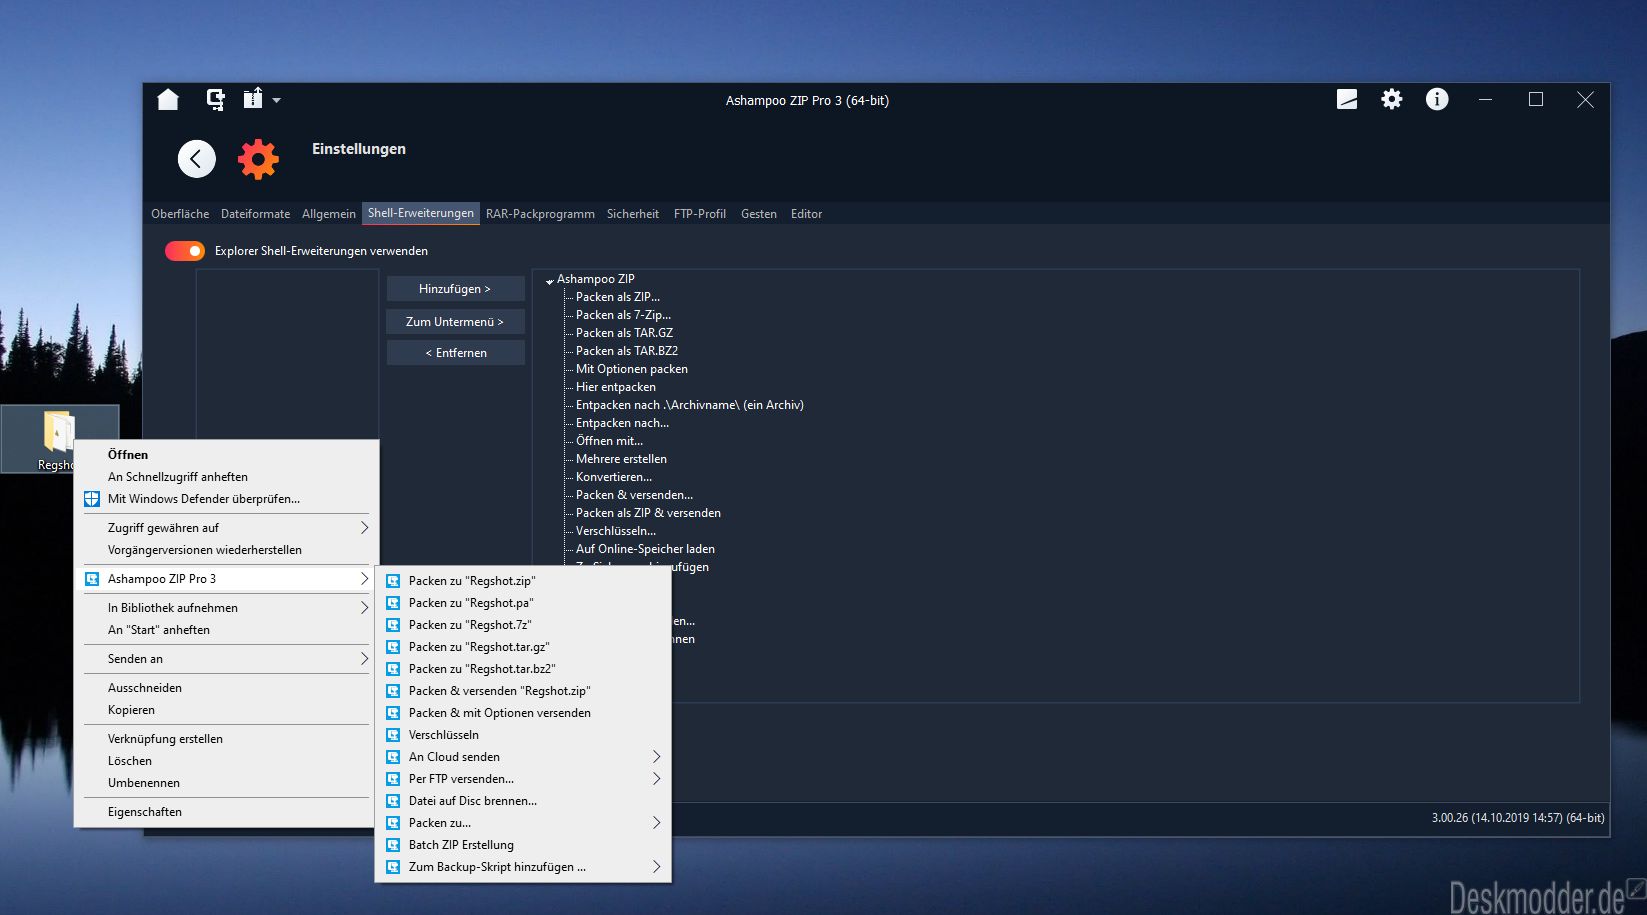Click the skin/theme switch icon in title bar

click(x=1347, y=99)
